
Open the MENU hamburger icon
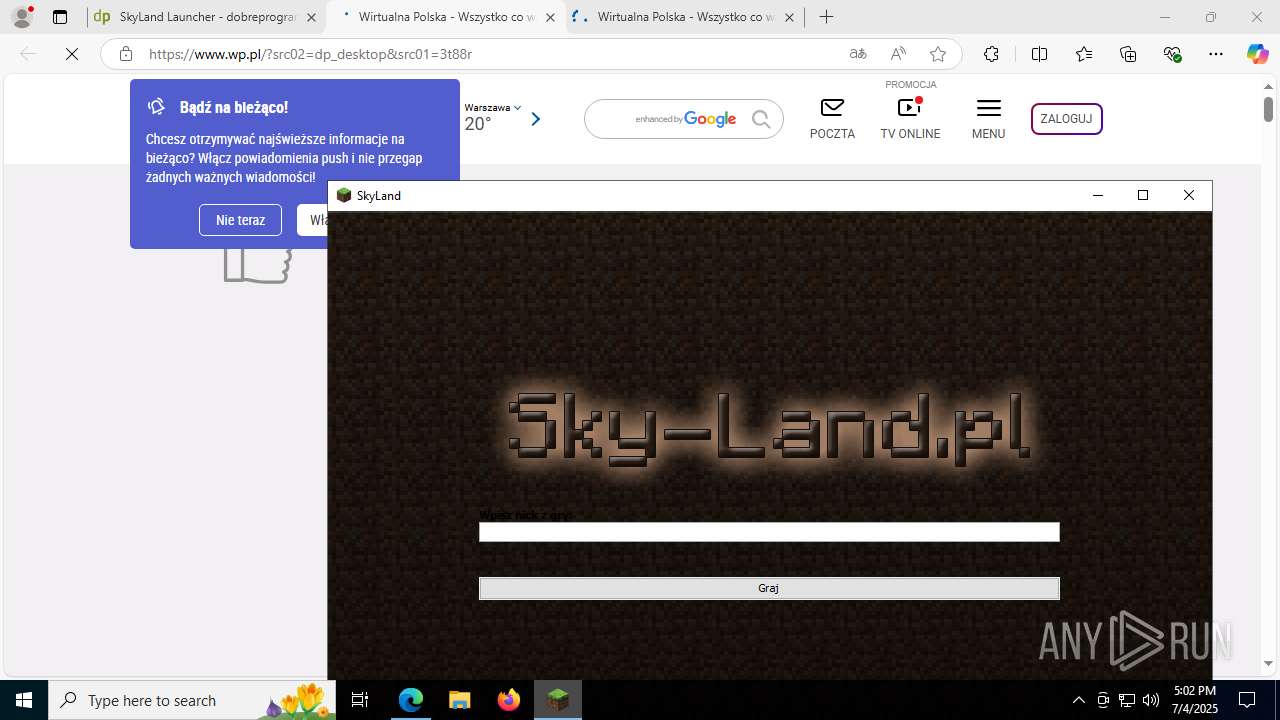[x=988, y=118]
